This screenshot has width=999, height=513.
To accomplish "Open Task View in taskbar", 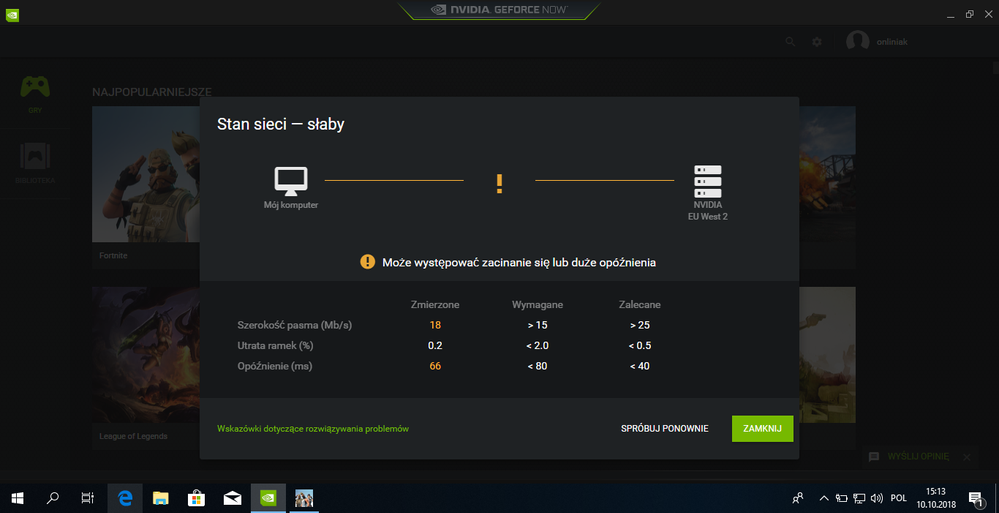I will pos(88,498).
